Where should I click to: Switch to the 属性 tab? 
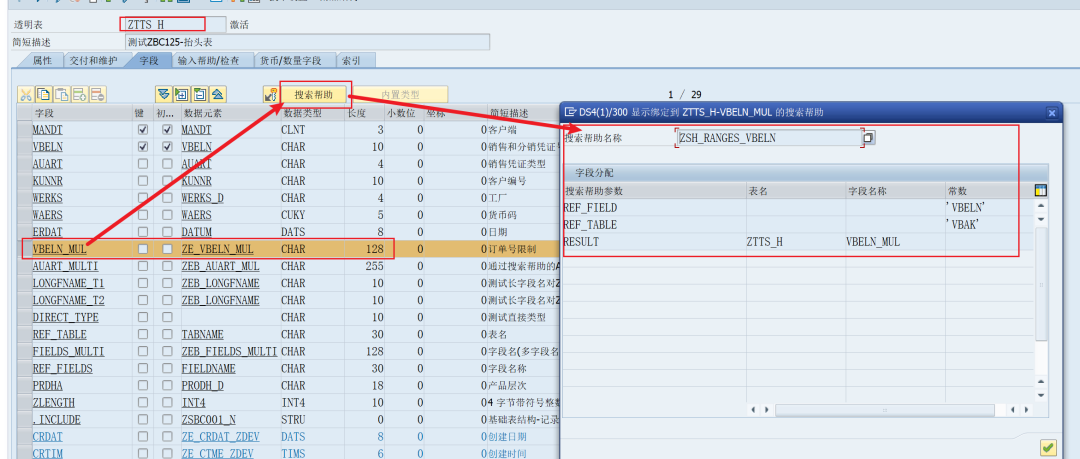pyautogui.click(x=42, y=61)
